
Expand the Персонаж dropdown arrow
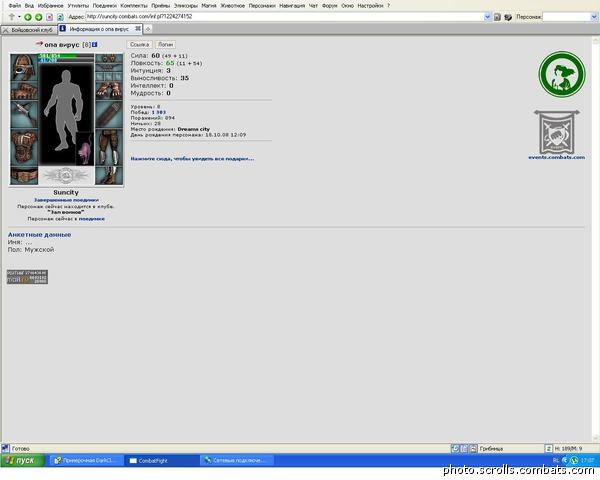pos(594,17)
